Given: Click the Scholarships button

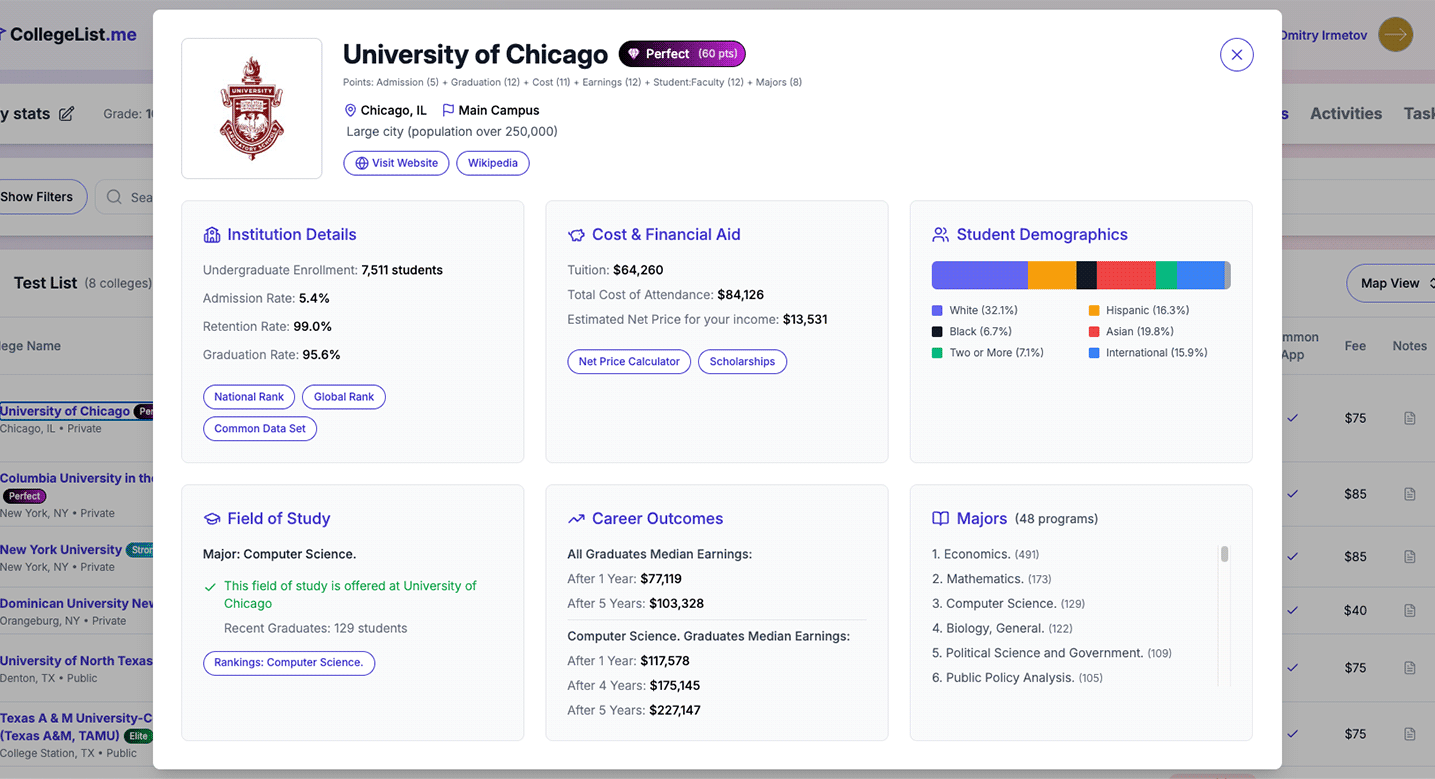Looking at the screenshot, I should coord(742,362).
